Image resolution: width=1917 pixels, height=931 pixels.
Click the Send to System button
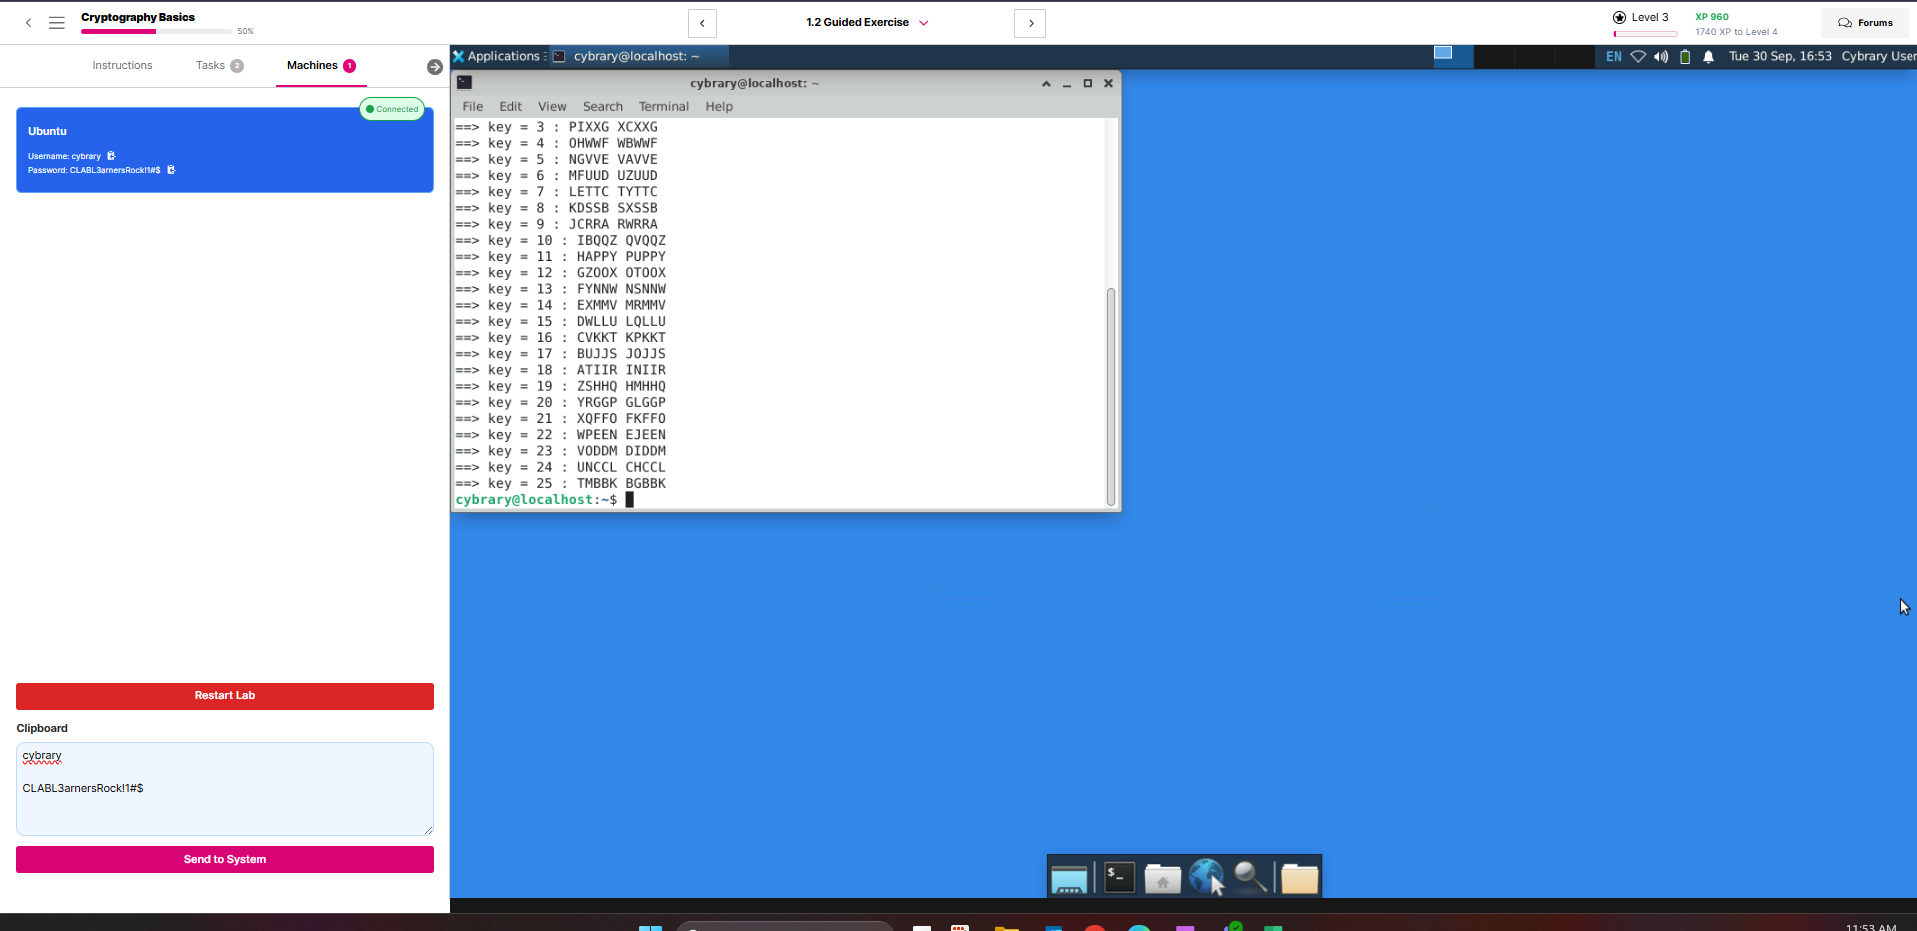(x=225, y=860)
